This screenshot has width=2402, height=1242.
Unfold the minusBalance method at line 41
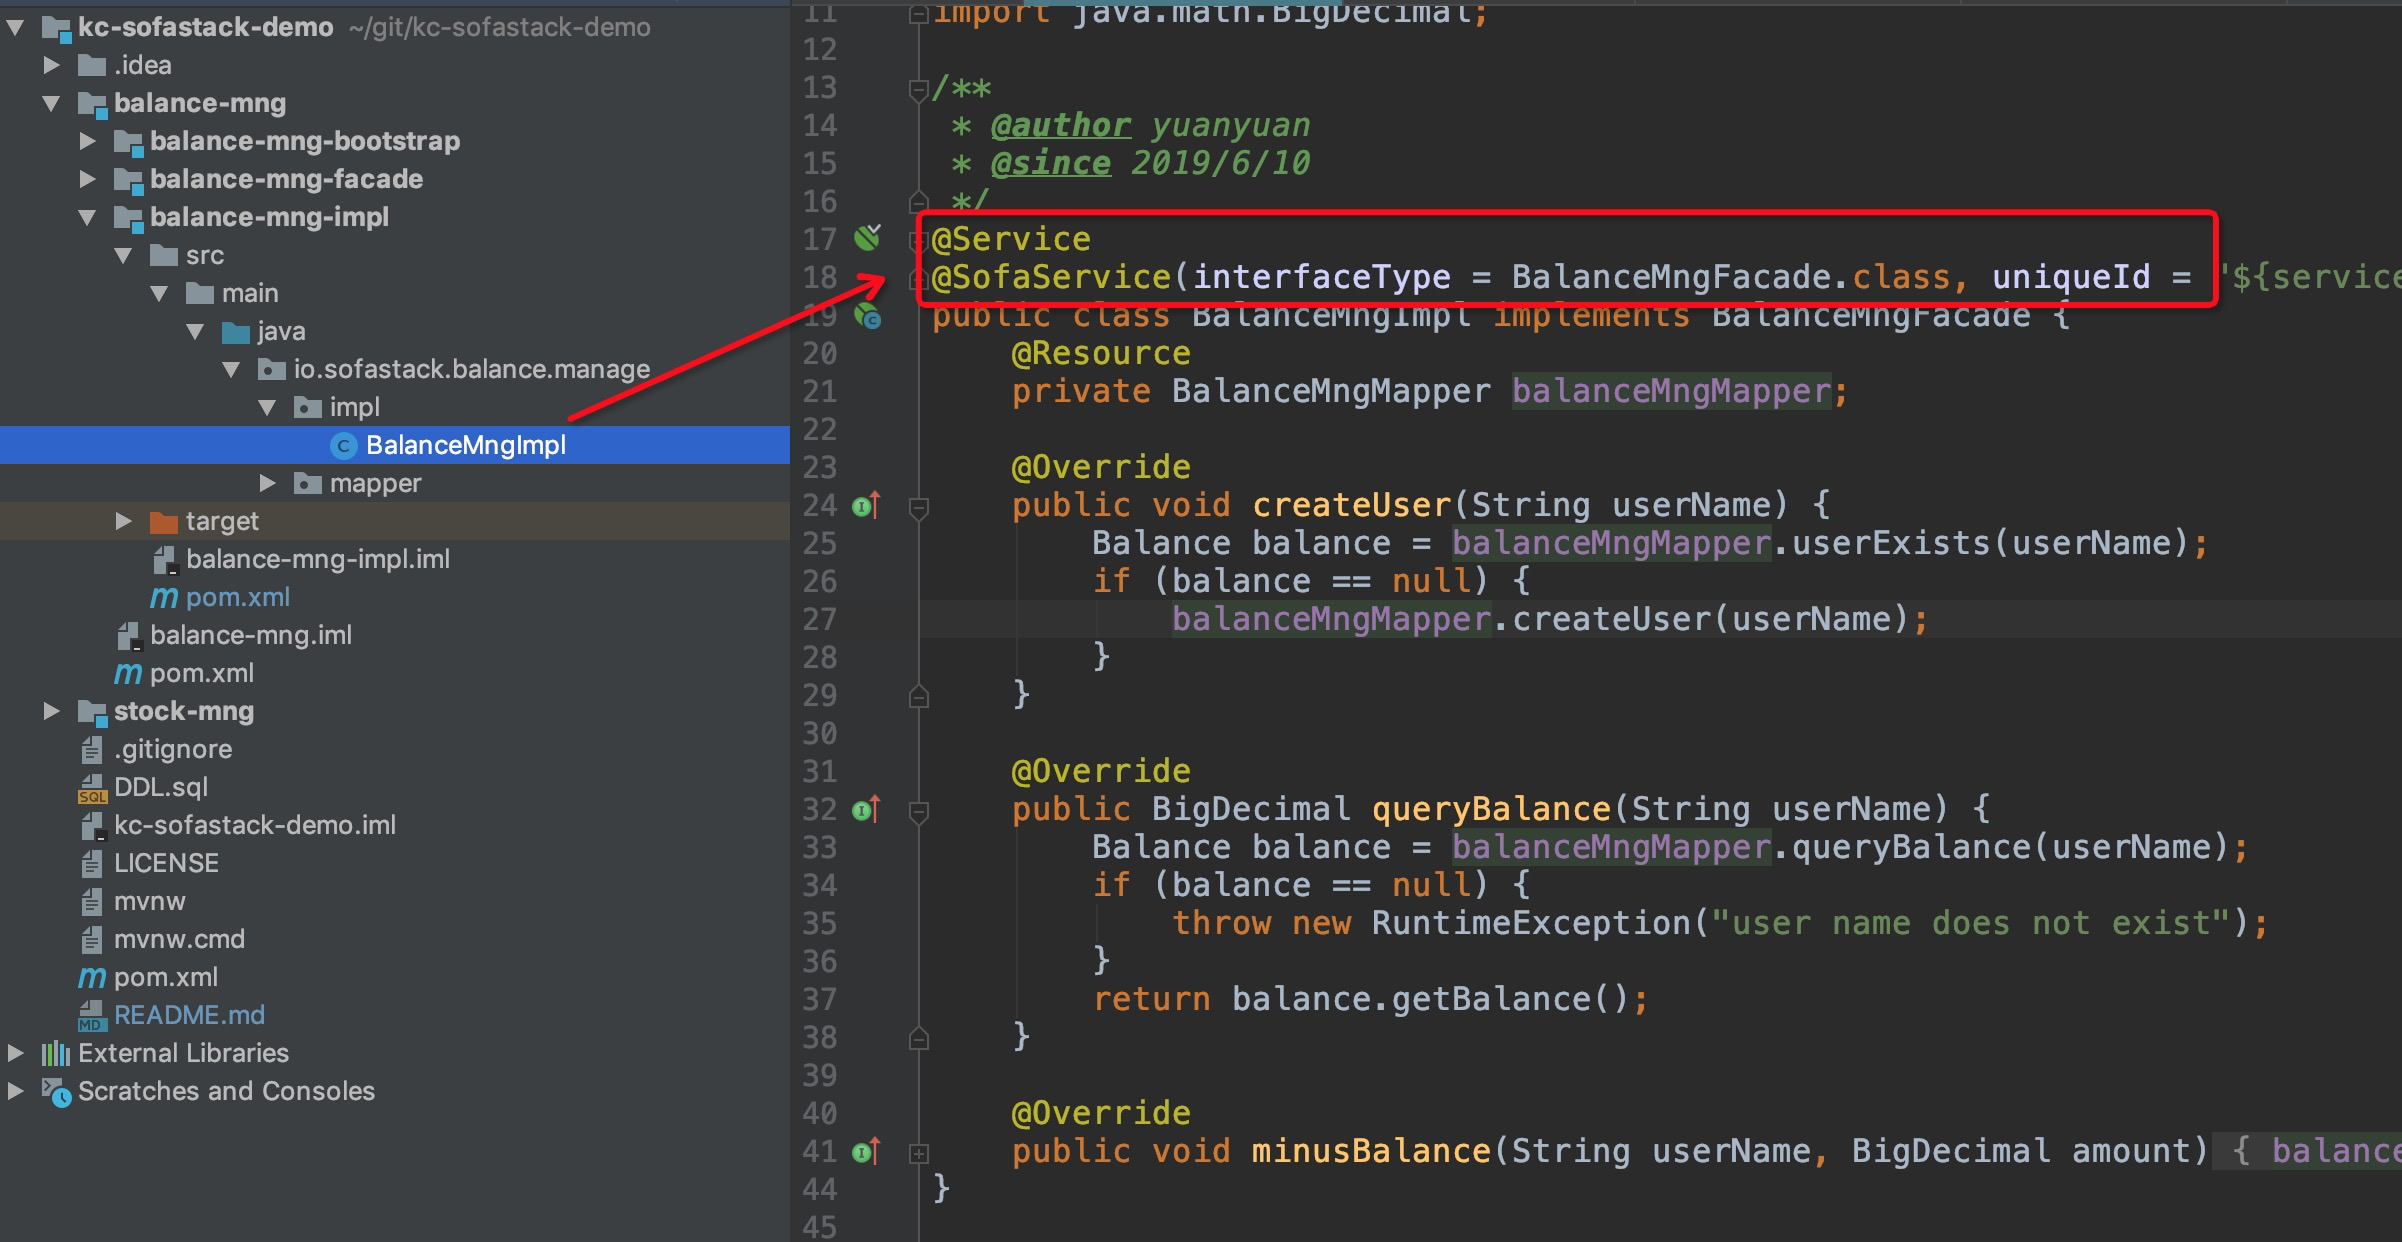click(x=919, y=1154)
